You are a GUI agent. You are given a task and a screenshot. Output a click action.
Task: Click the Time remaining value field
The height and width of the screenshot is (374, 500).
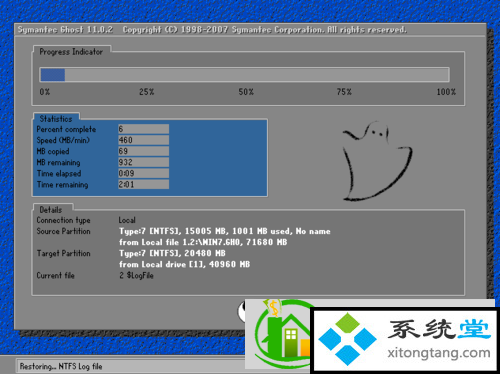tap(144, 184)
